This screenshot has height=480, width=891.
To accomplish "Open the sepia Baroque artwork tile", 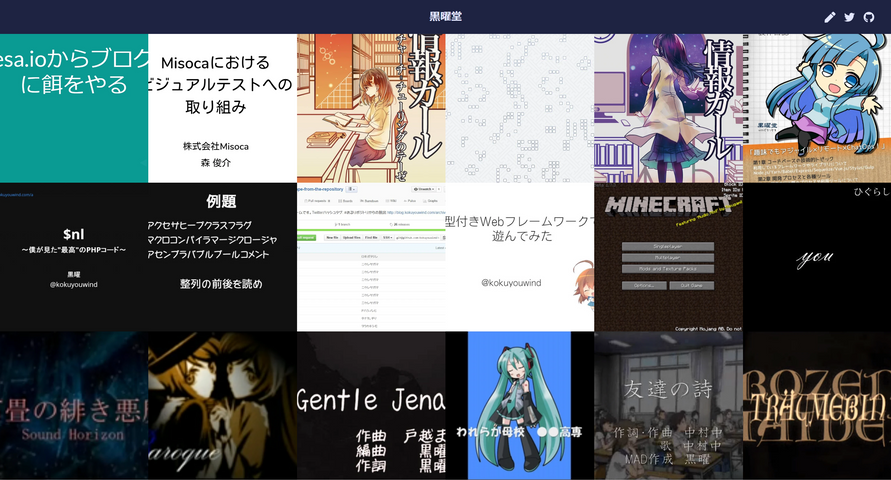I will pos(222,406).
